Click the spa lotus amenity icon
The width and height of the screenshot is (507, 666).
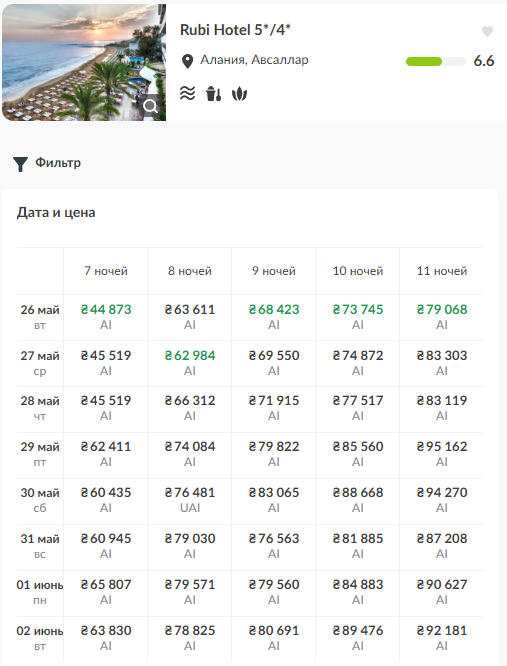pyautogui.click(x=239, y=94)
